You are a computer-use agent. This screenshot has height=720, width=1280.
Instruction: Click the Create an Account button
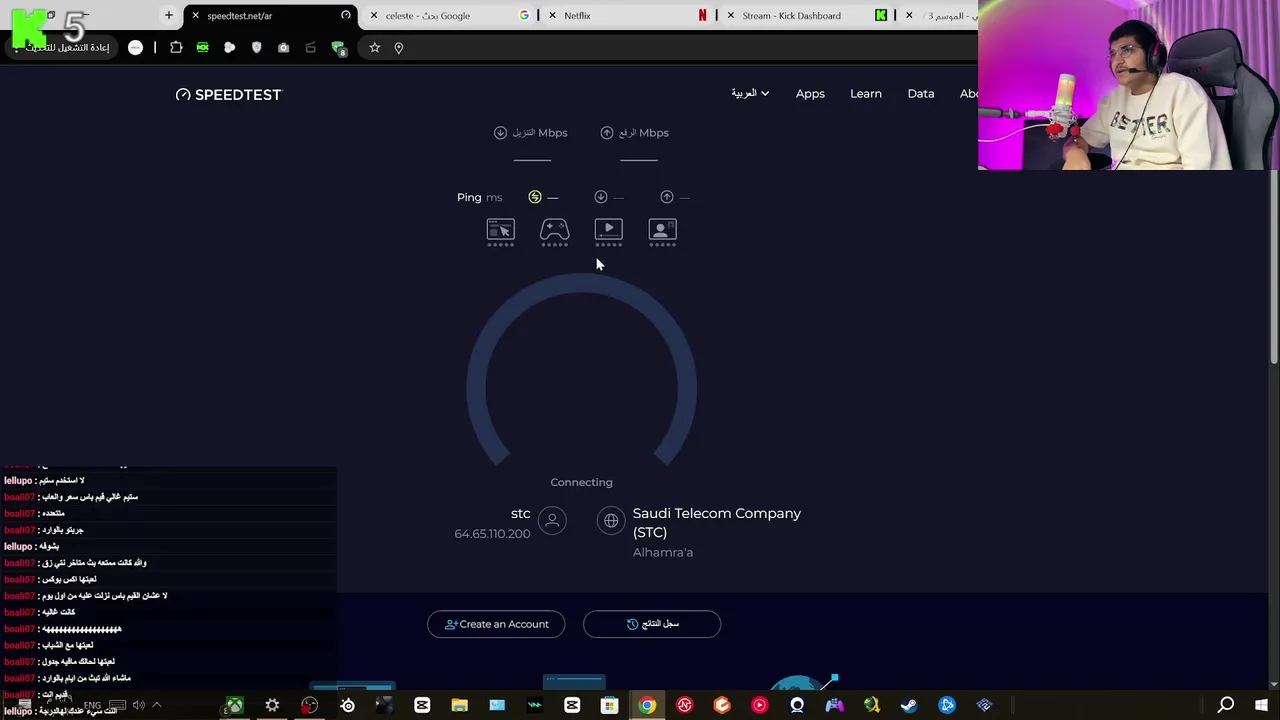(496, 624)
